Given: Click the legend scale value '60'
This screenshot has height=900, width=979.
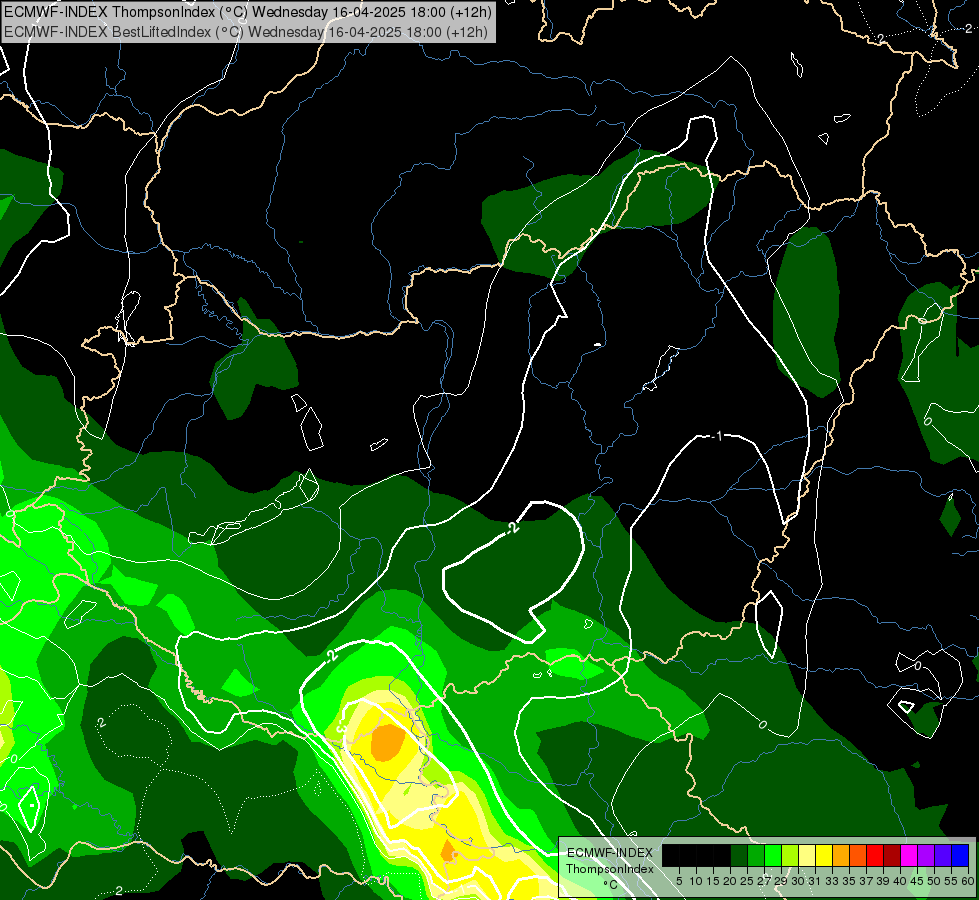Looking at the screenshot, I should [968, 881].
